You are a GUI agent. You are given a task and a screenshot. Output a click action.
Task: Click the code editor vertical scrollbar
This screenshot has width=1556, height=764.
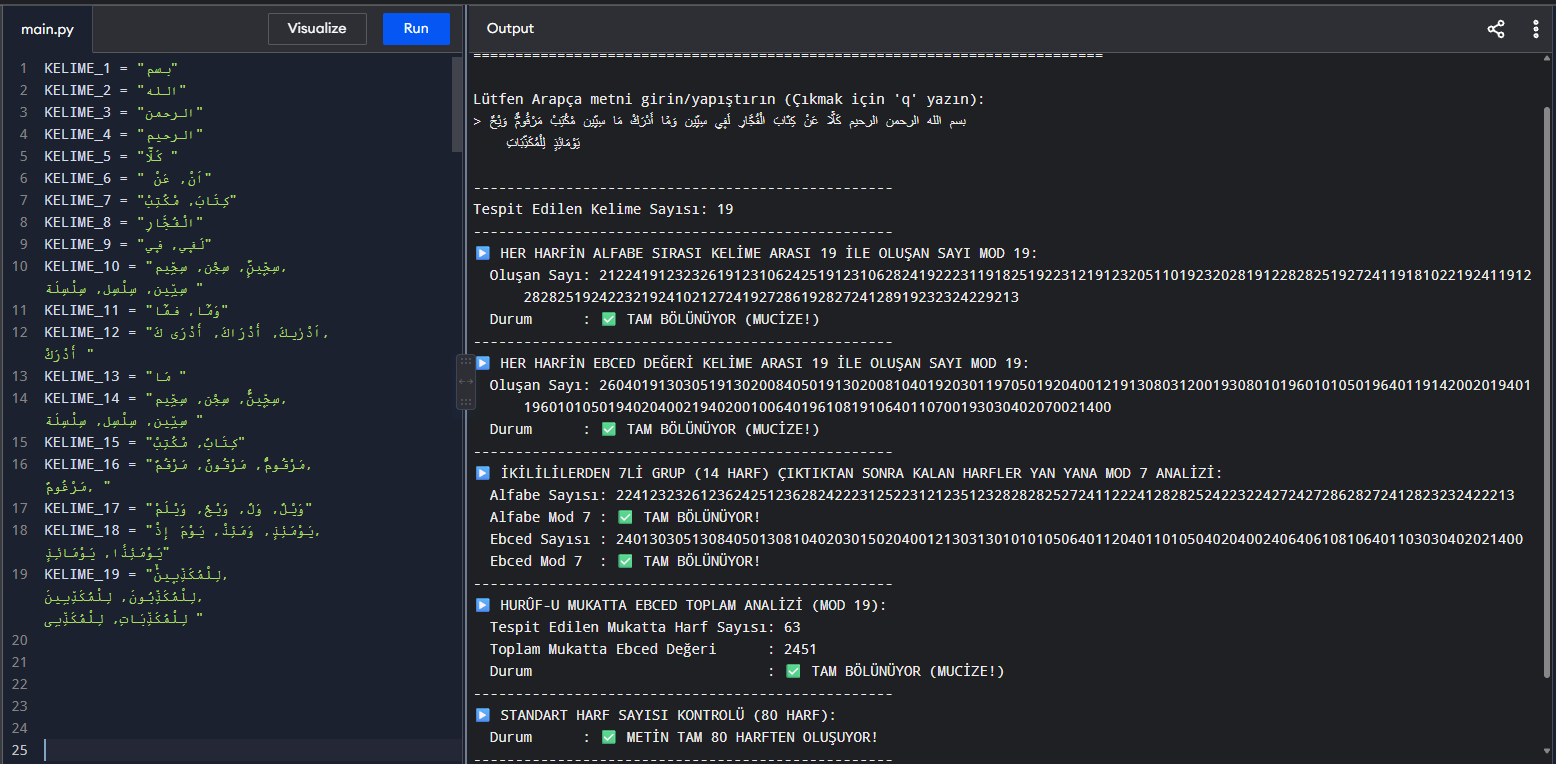[457, 105]
